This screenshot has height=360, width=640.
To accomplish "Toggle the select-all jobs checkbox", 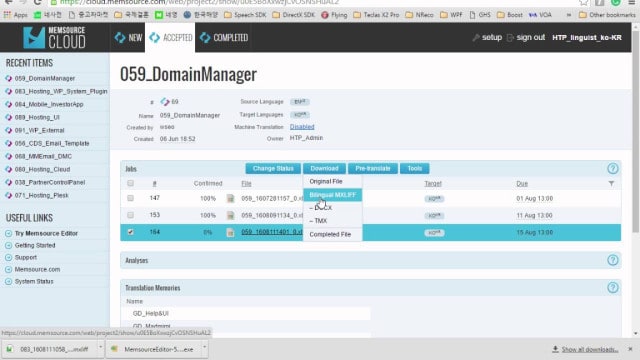I will pos(131,183).
